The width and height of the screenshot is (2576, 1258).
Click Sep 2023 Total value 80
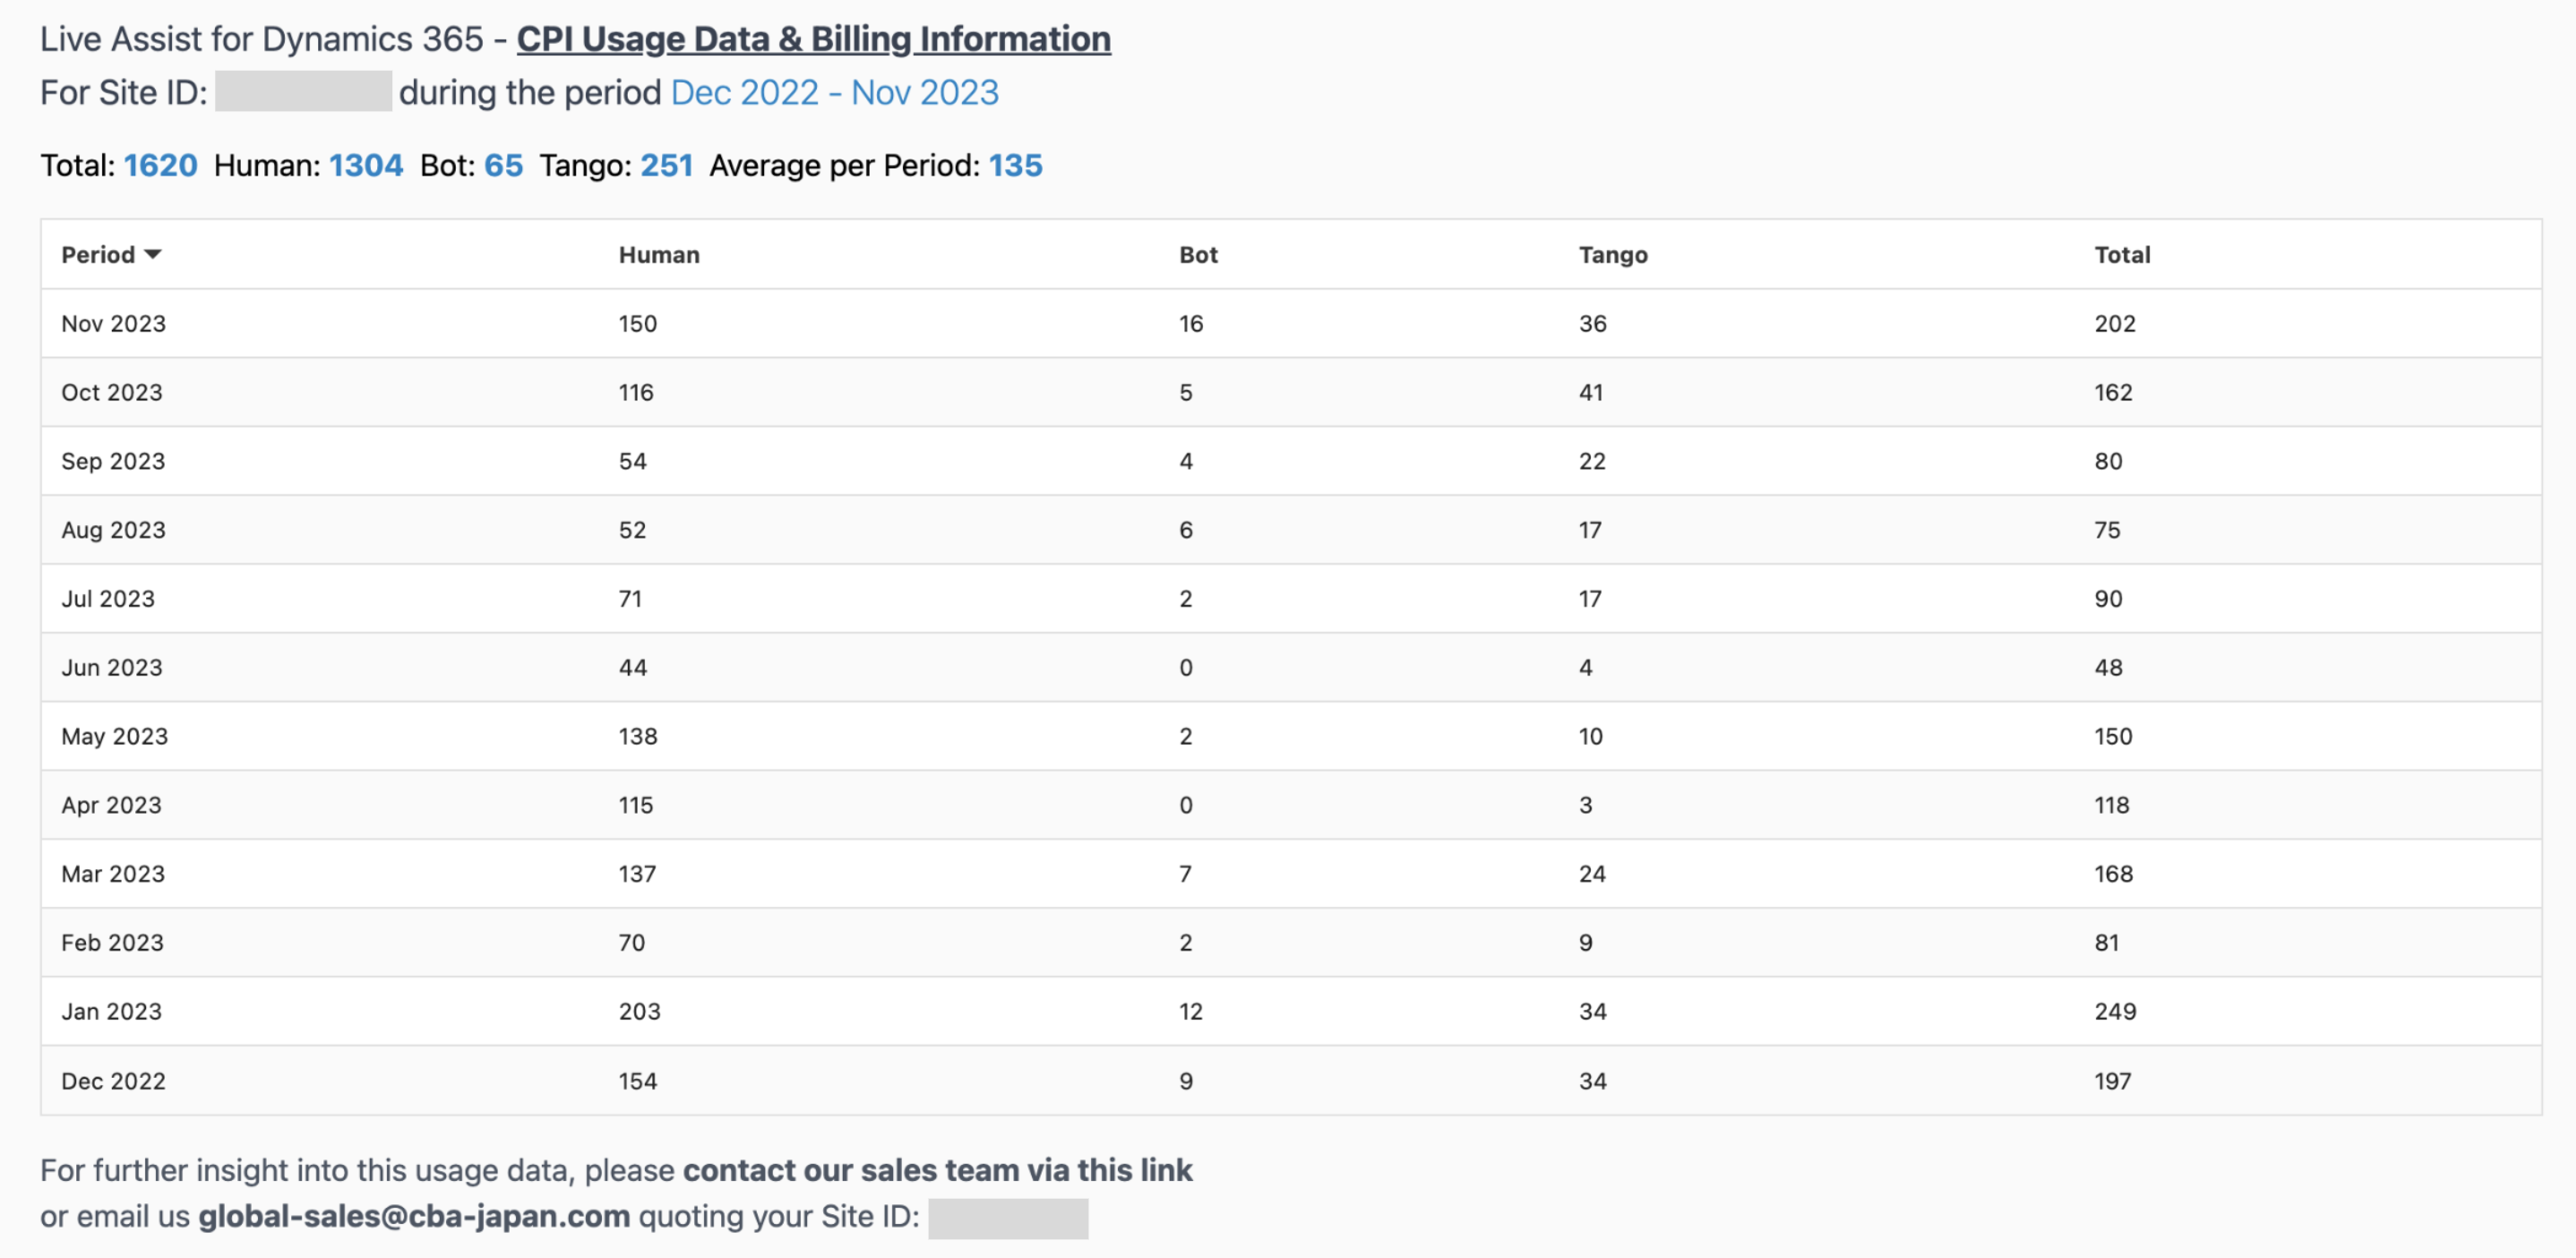point(2108,461)
